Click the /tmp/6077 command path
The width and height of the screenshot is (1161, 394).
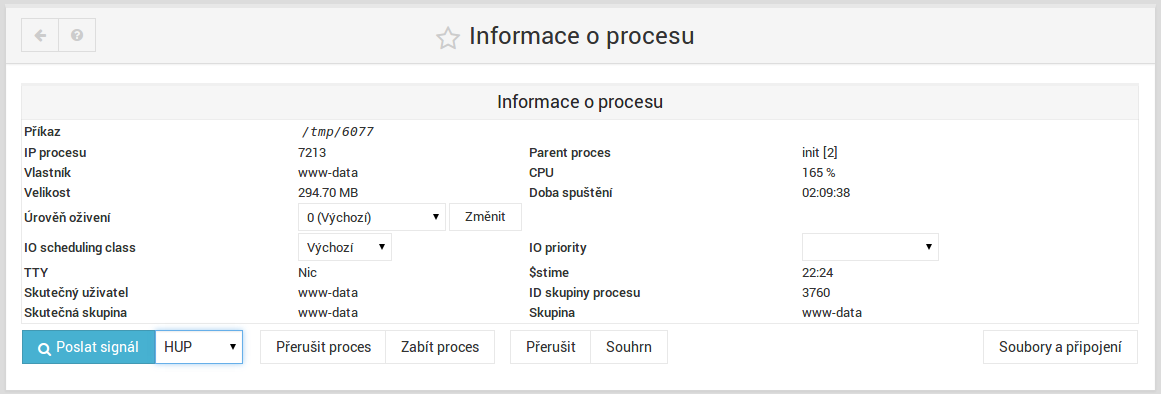338,132
